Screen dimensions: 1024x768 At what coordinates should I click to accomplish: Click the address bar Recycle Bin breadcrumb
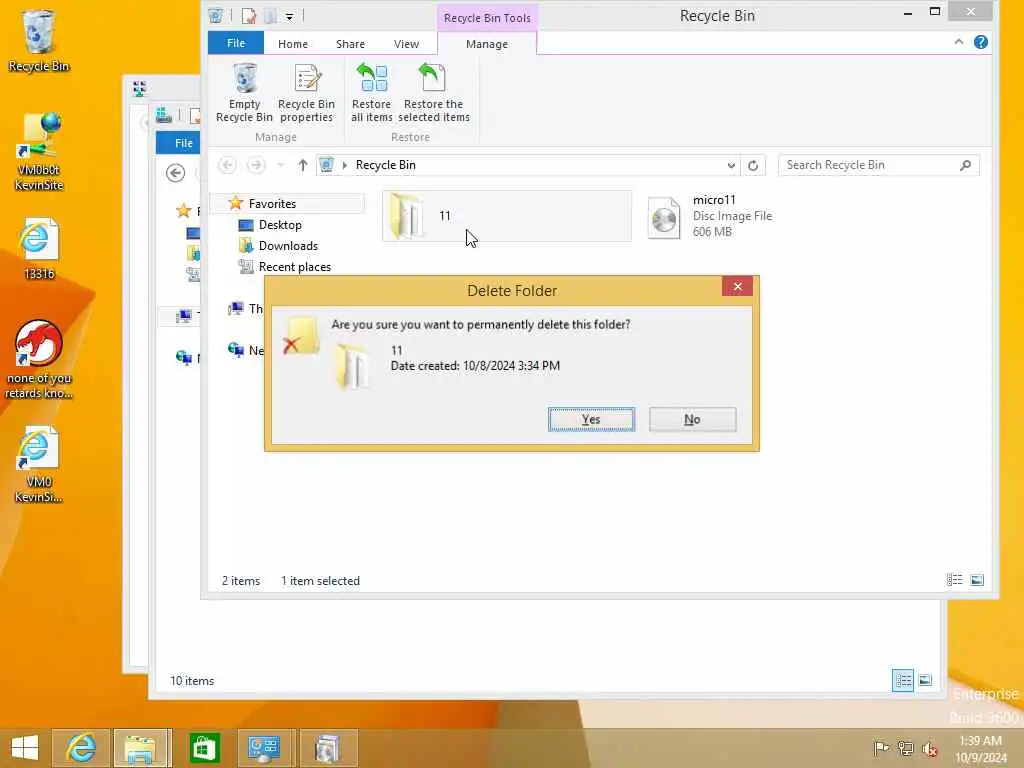385,165
